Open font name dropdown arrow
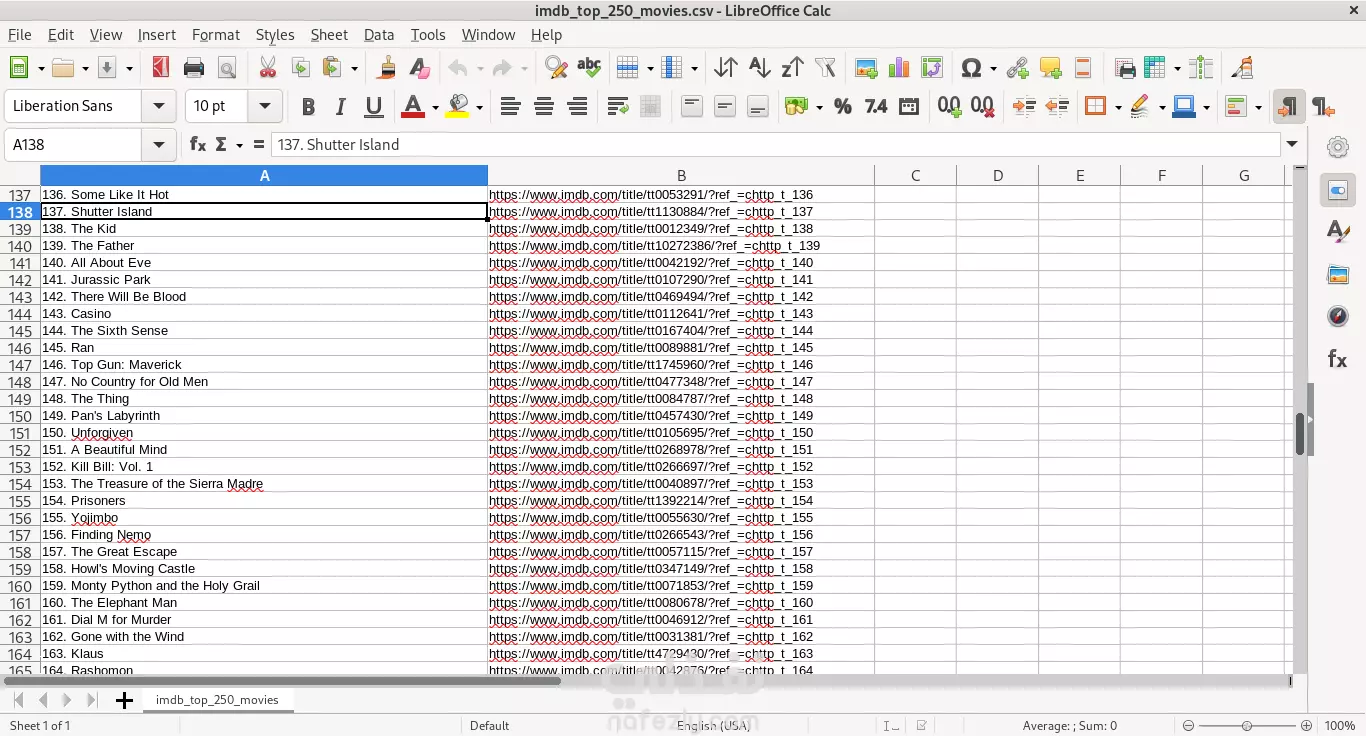 click(x=158, y=106)
